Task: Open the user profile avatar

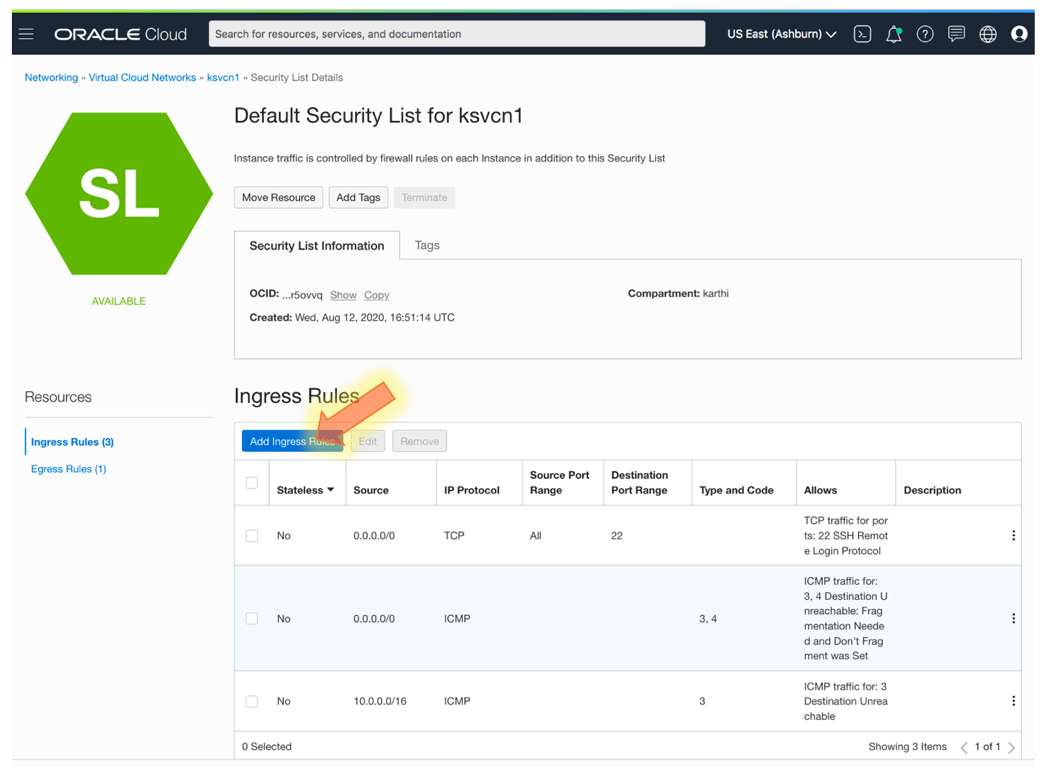Action: [x=1019, y=33]
